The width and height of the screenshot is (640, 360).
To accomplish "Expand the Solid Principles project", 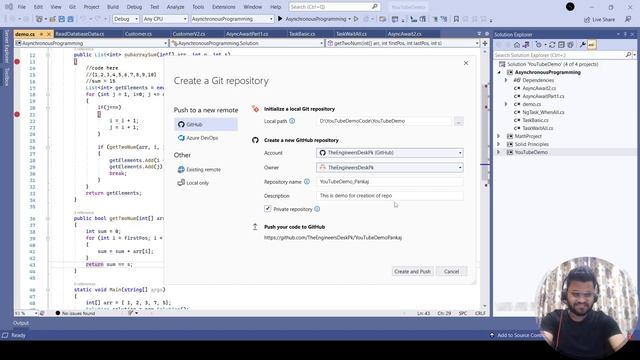I will point(499,144).
